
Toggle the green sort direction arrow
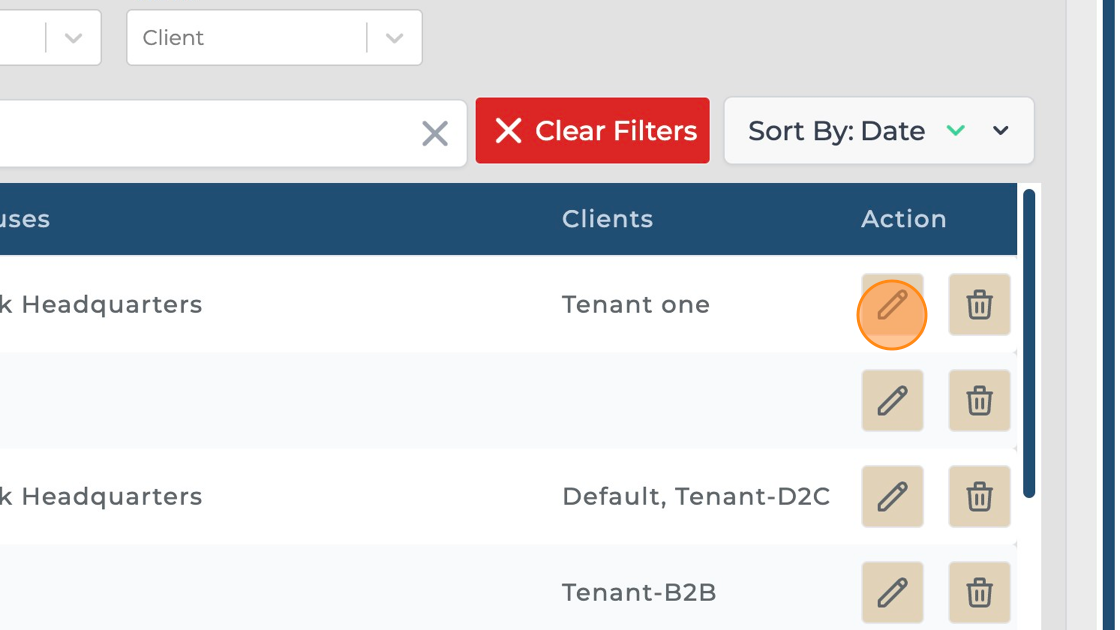(x=956, y=131)
